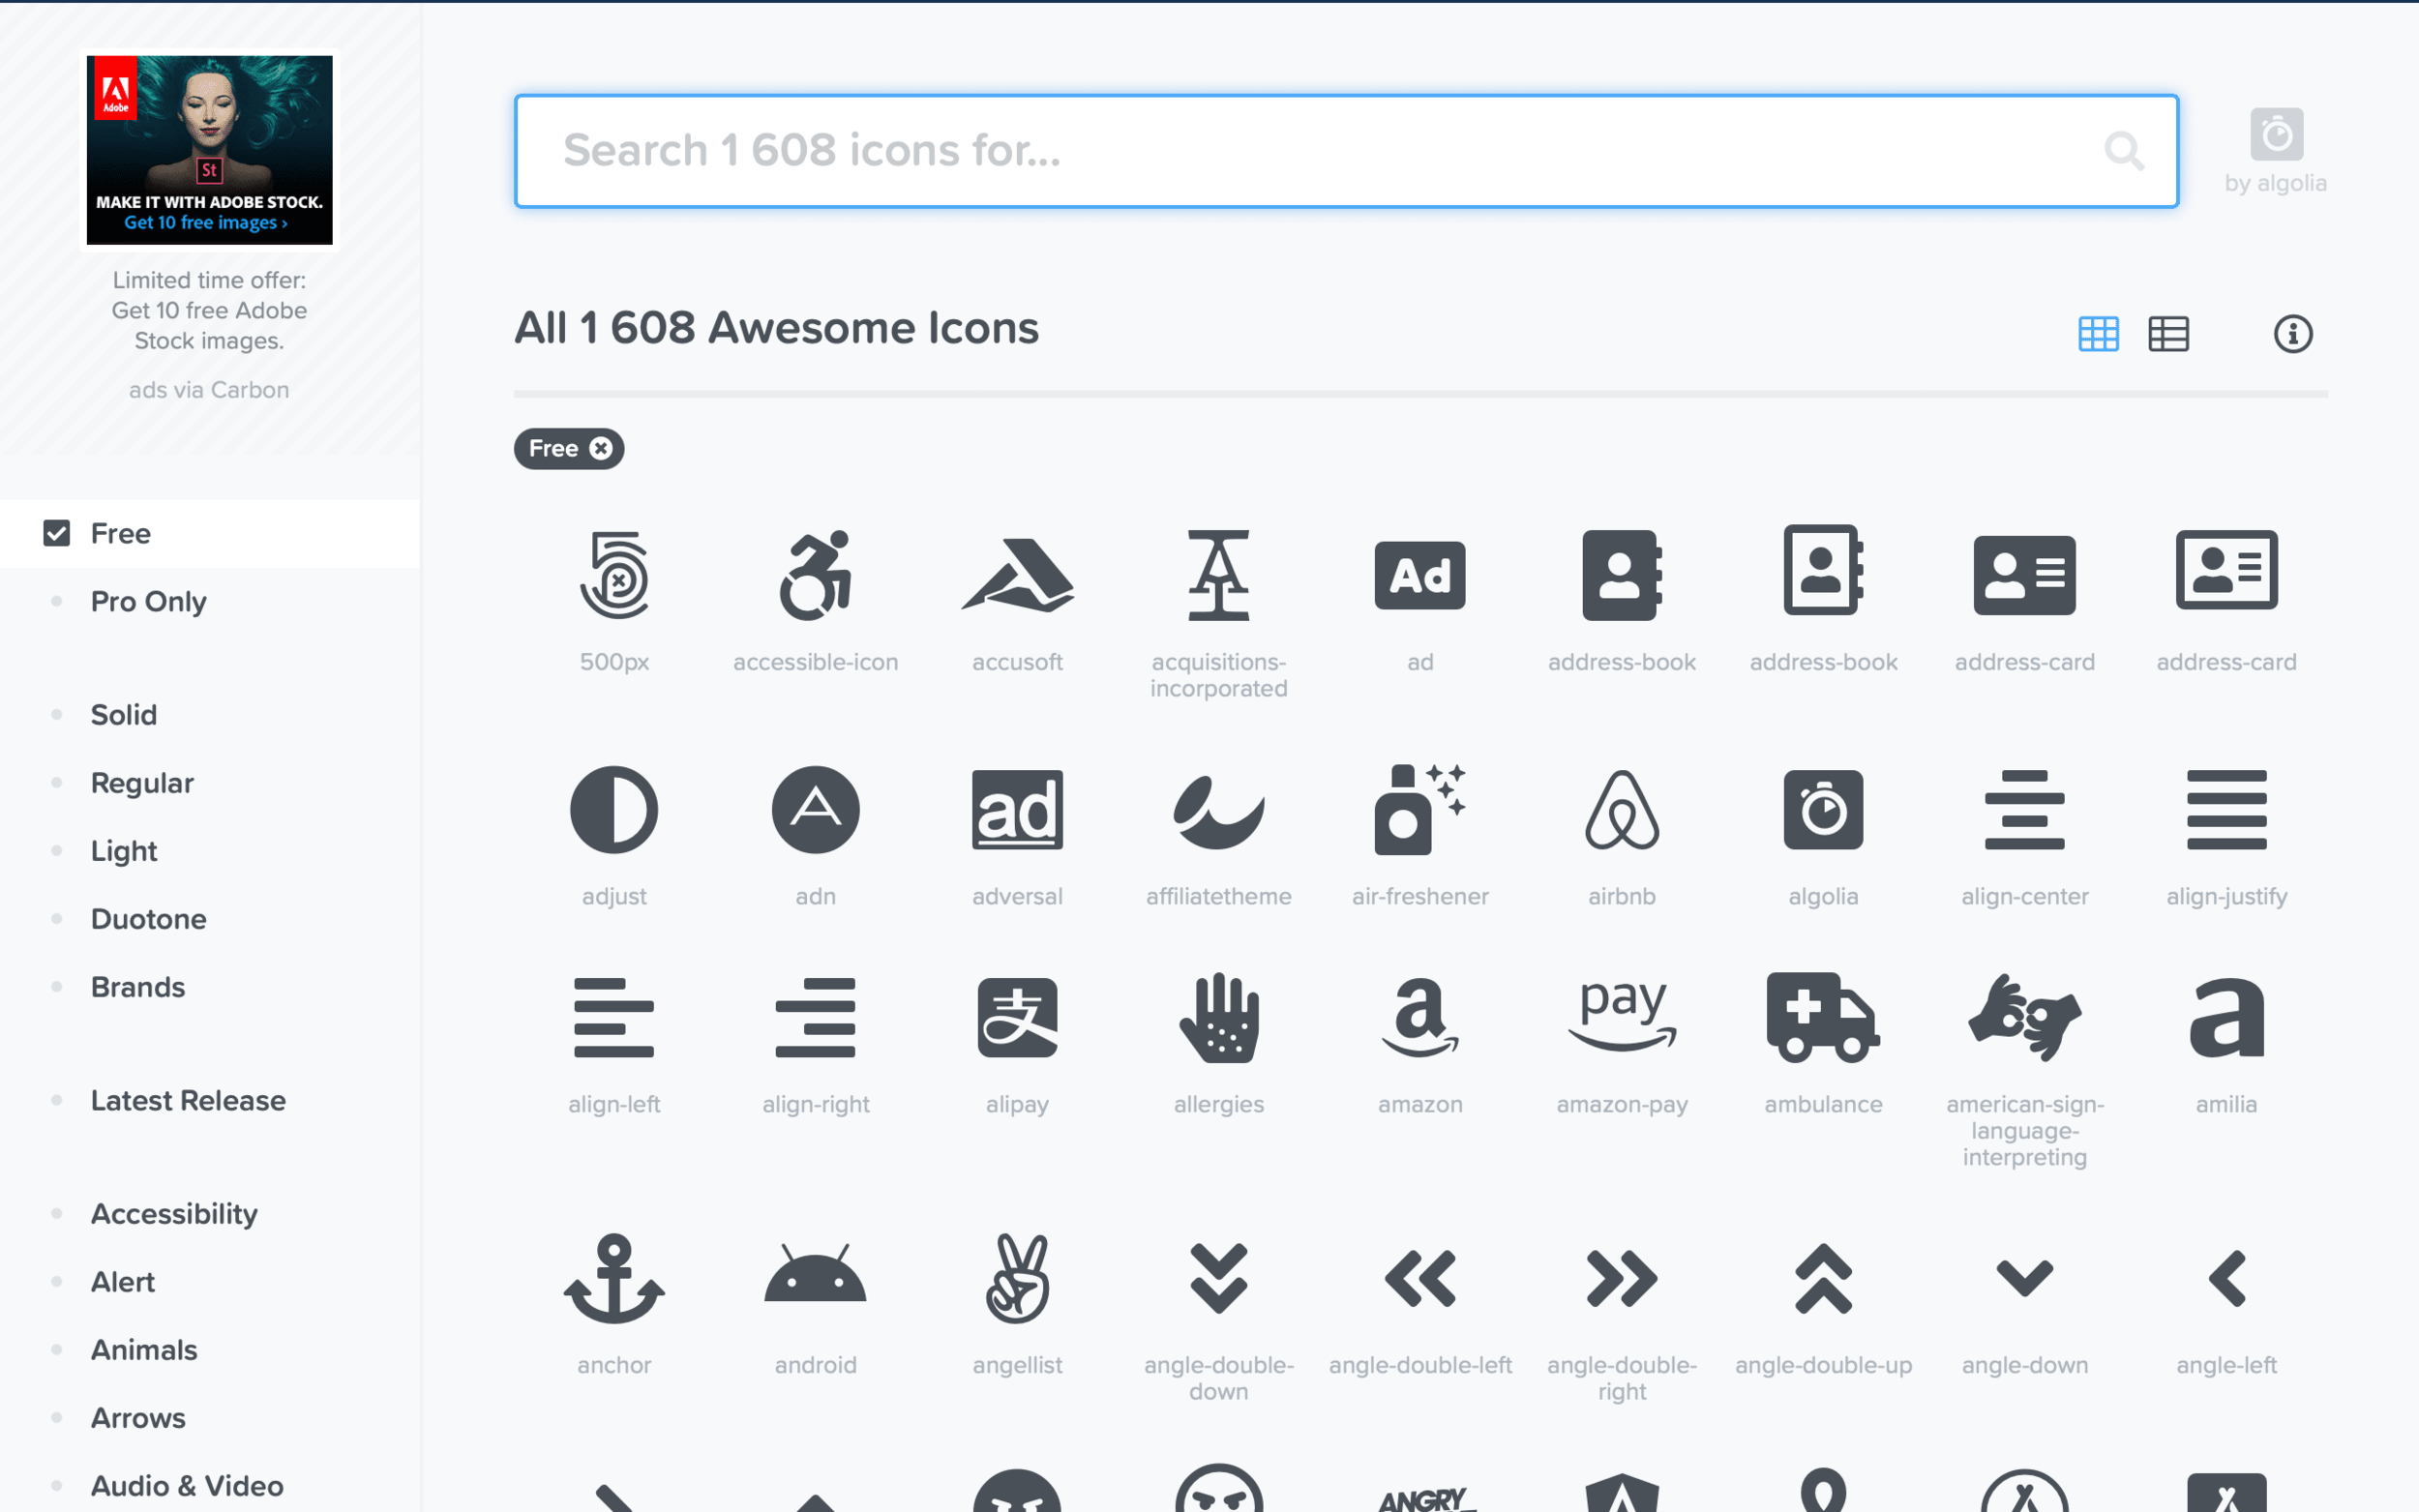Expand the Audio & Video category
The height and width of the screenshot is (1512, 2419).
(x=187, y=1484)
